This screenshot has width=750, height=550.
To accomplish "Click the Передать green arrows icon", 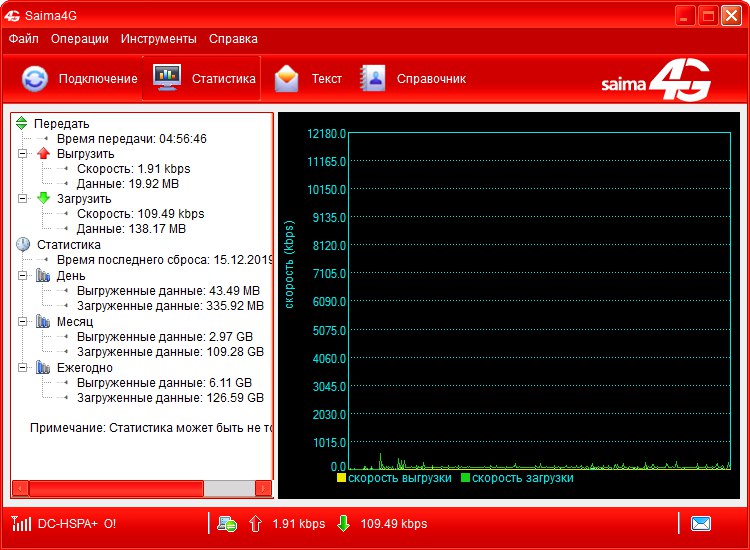I will [x=22, y=123].
